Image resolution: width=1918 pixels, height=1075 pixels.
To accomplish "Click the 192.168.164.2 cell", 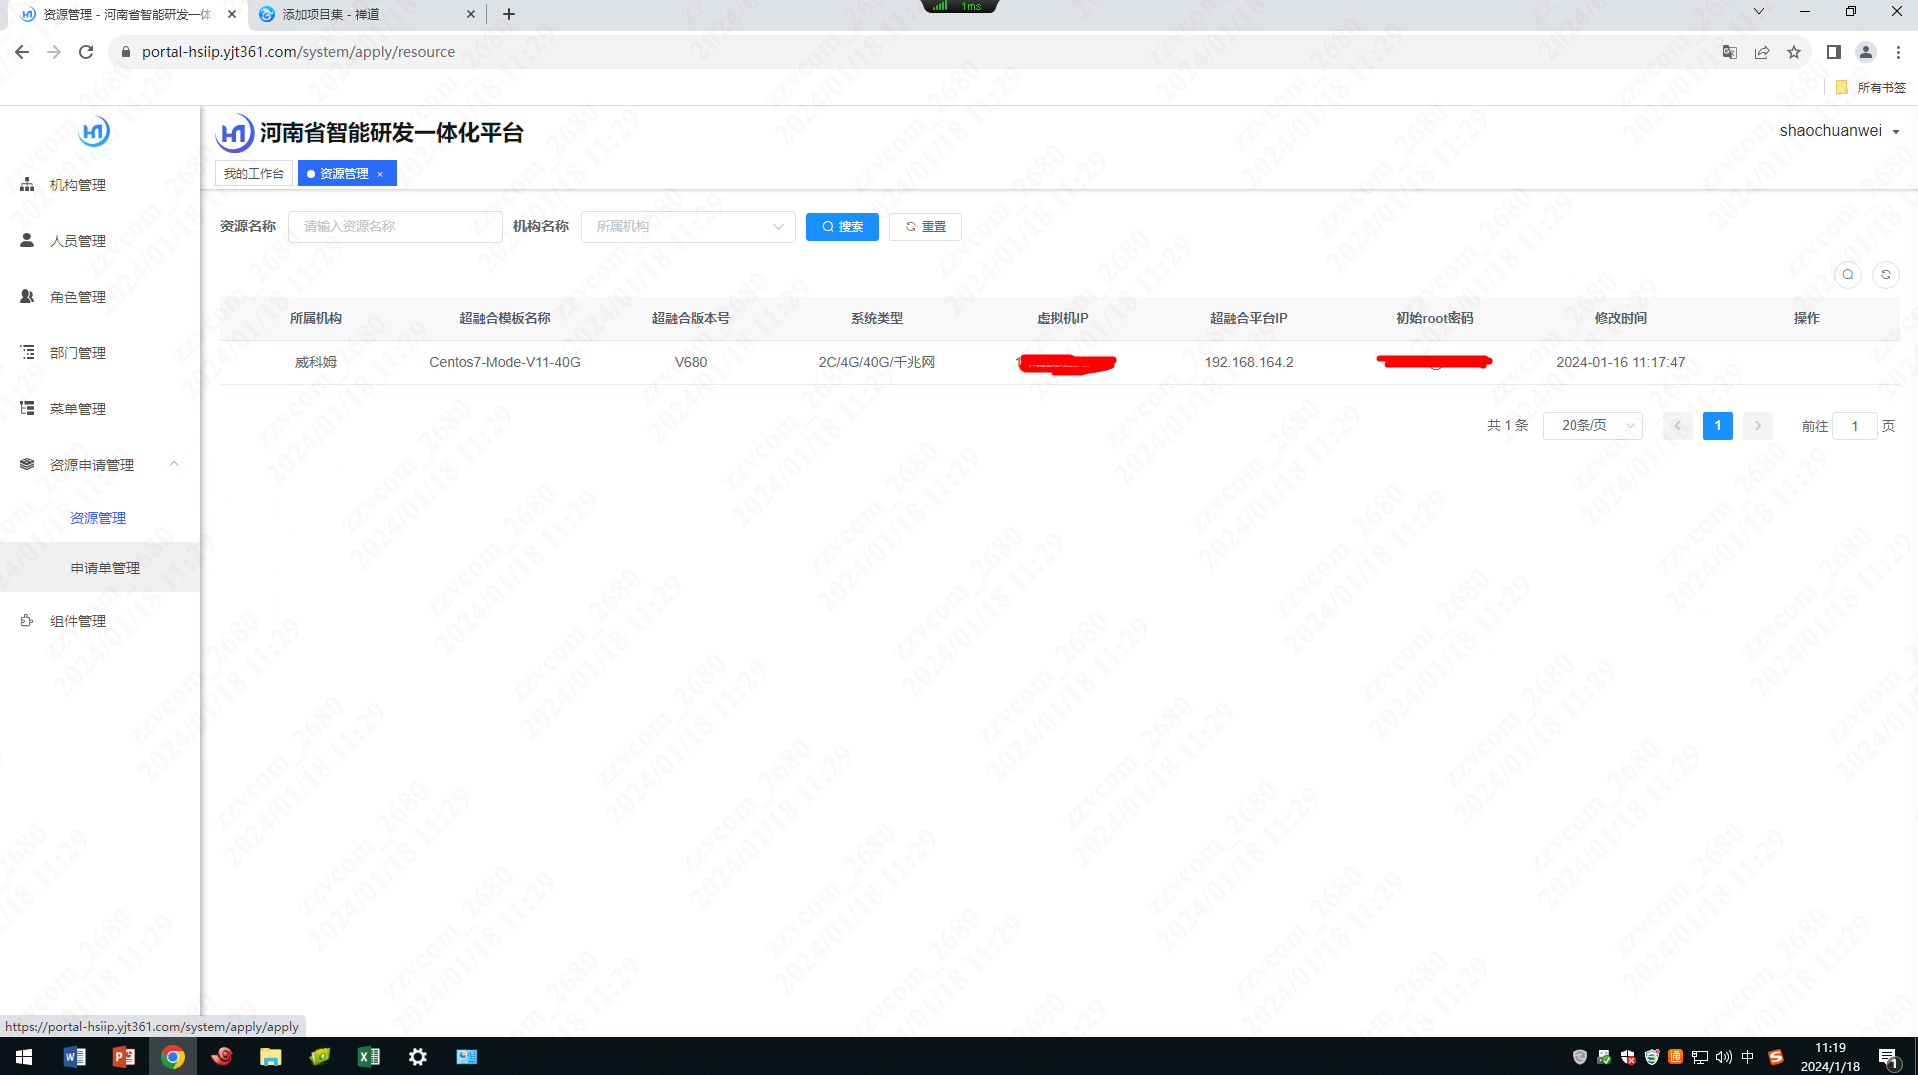I will (x=1249, y=362).
